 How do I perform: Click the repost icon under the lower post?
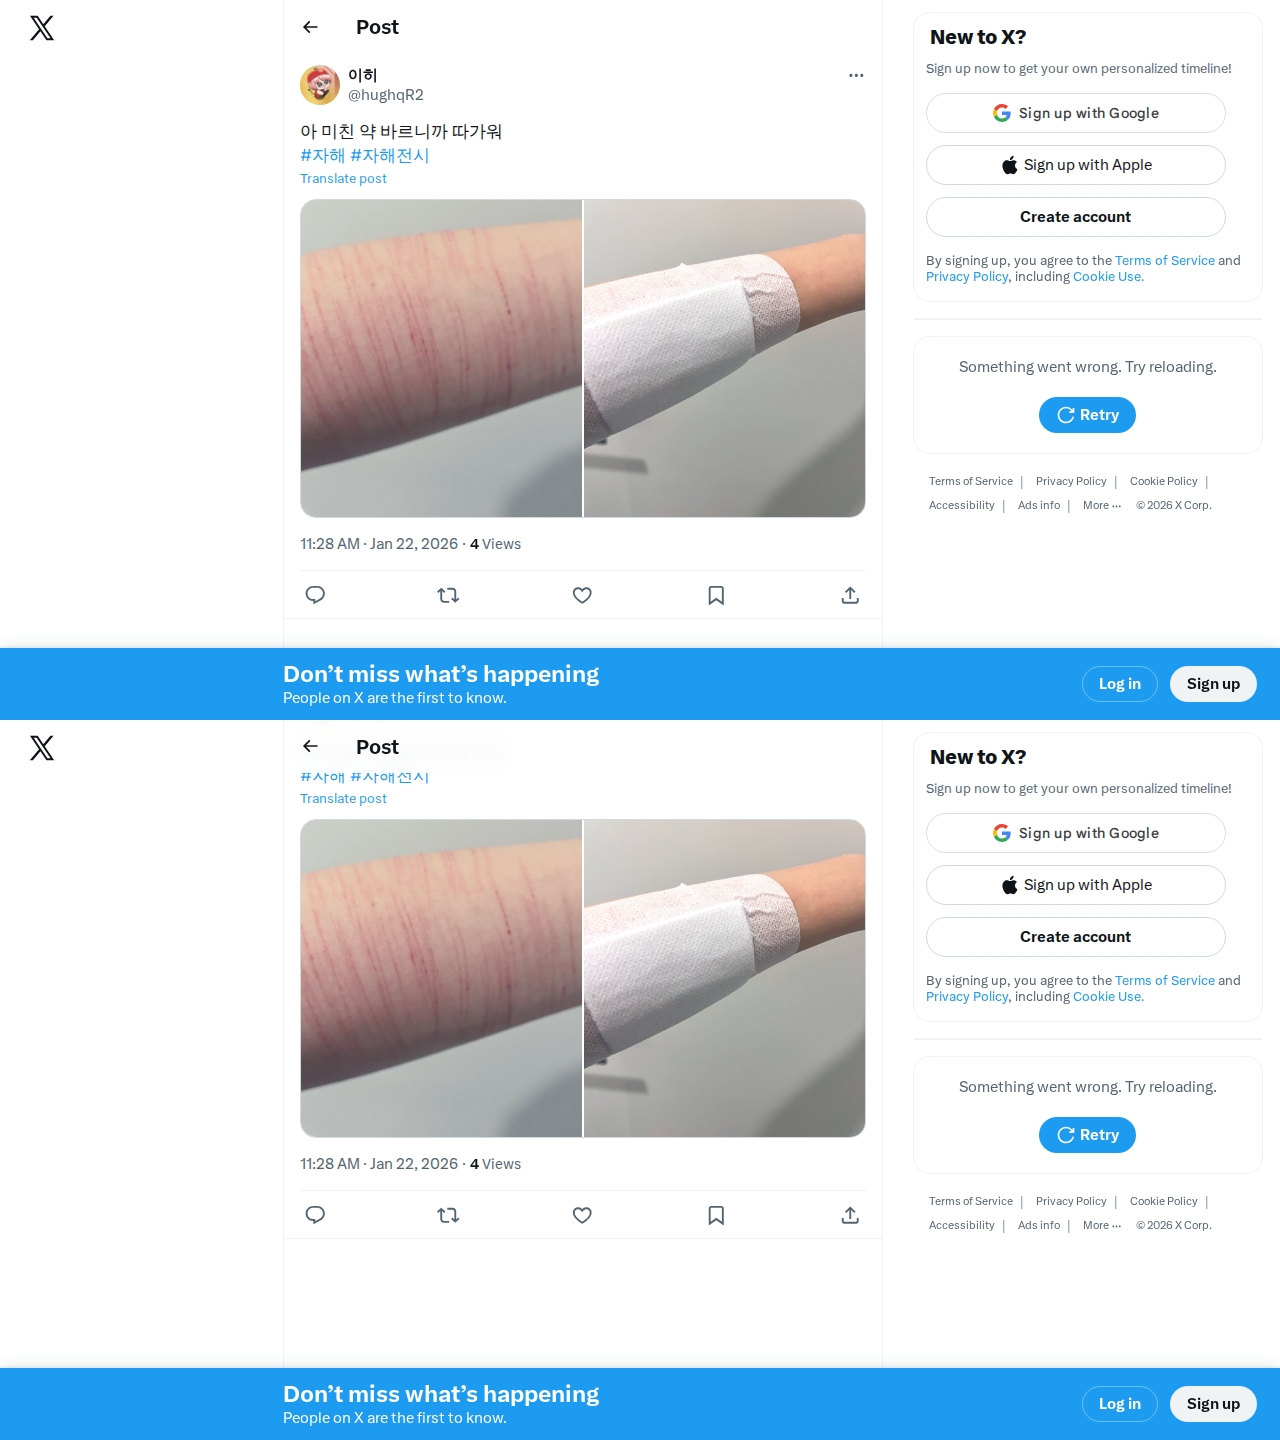[x=448, y=1215]
